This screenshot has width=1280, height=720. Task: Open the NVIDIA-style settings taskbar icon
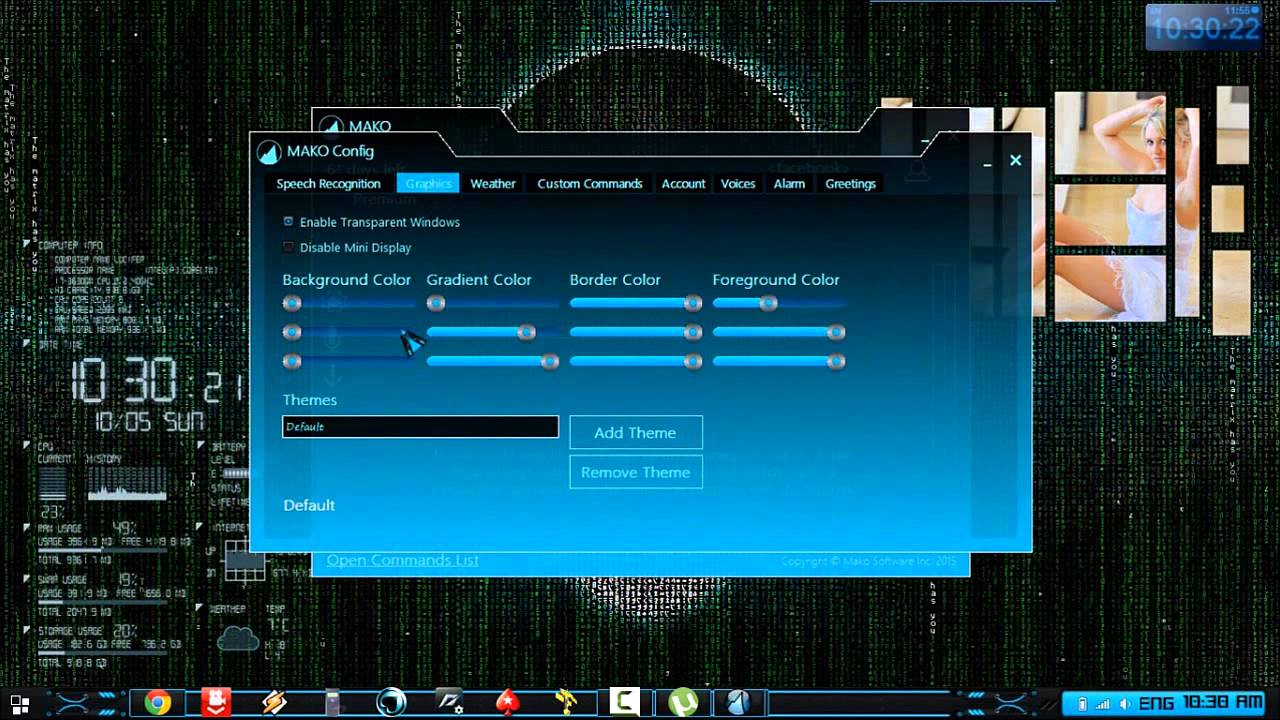[x=449, y=703]
